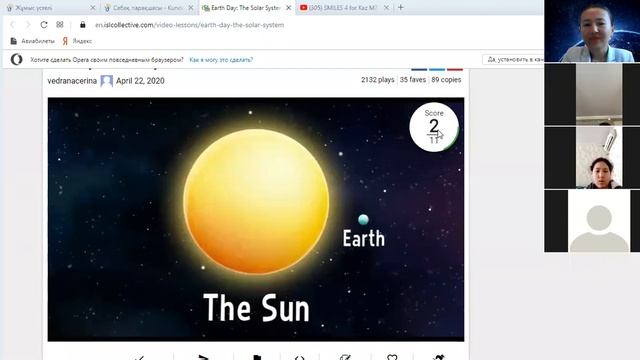Click the pencil edit icon below video
The height and width of the screenshot is (360, 640).
click(345, 358)
